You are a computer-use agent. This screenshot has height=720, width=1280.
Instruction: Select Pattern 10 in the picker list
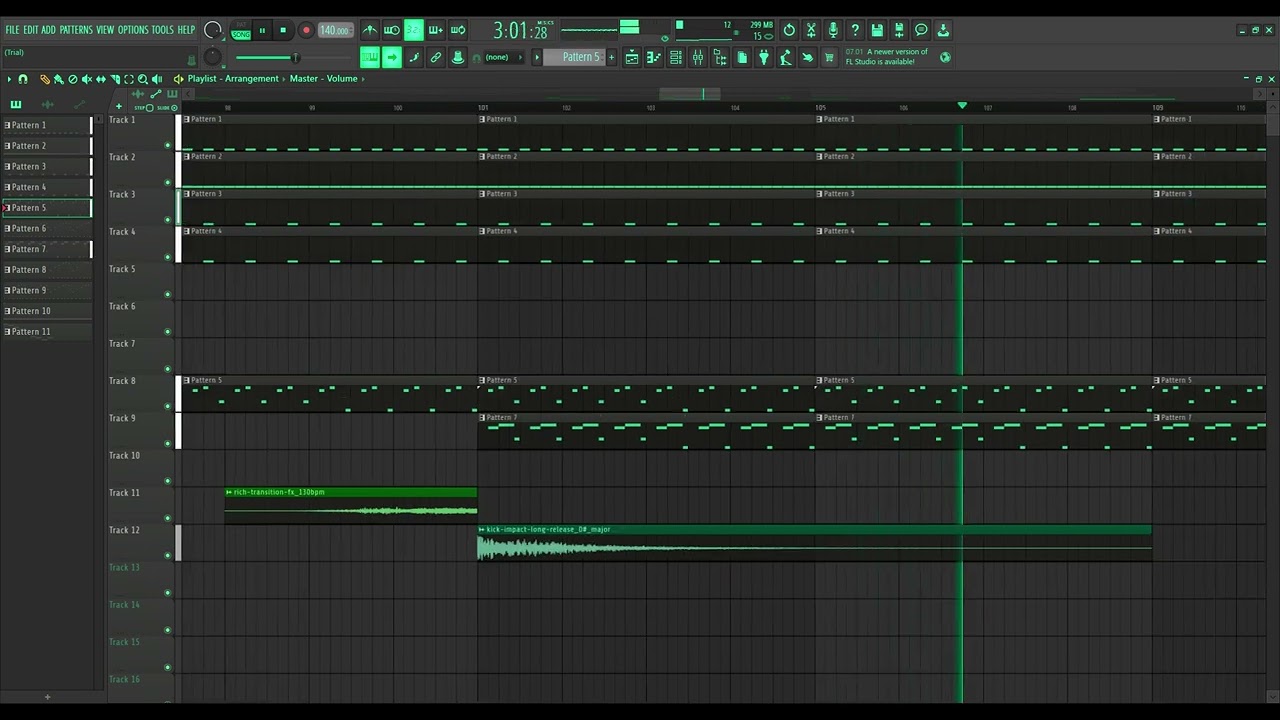point(47,311)
